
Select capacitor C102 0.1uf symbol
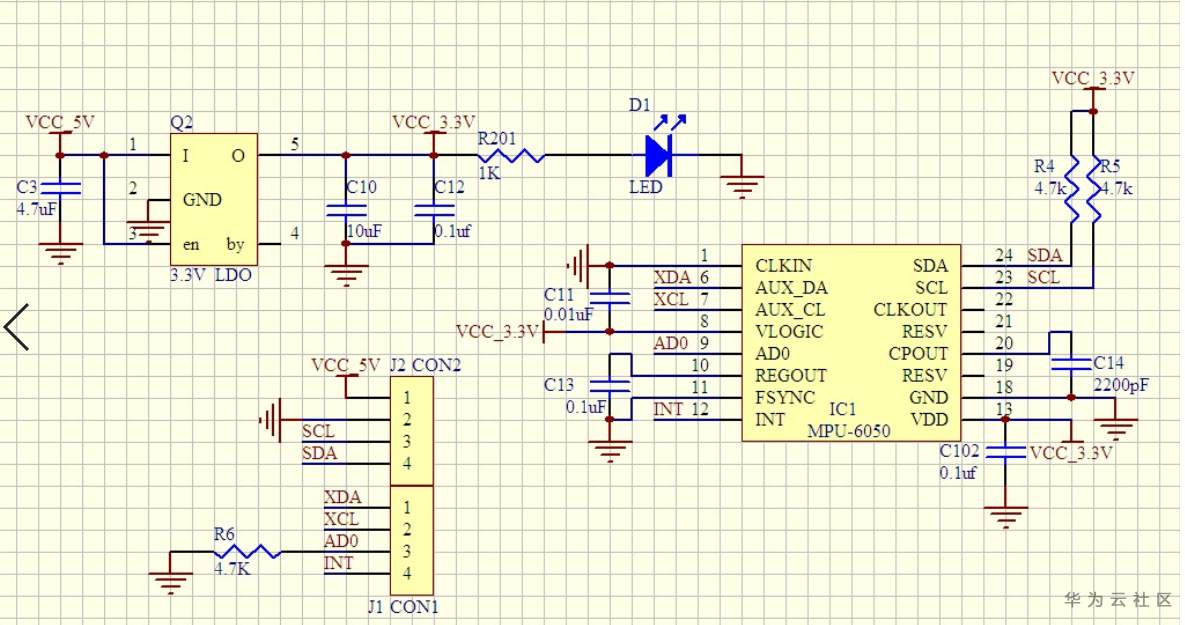(x=1005, y=452)
